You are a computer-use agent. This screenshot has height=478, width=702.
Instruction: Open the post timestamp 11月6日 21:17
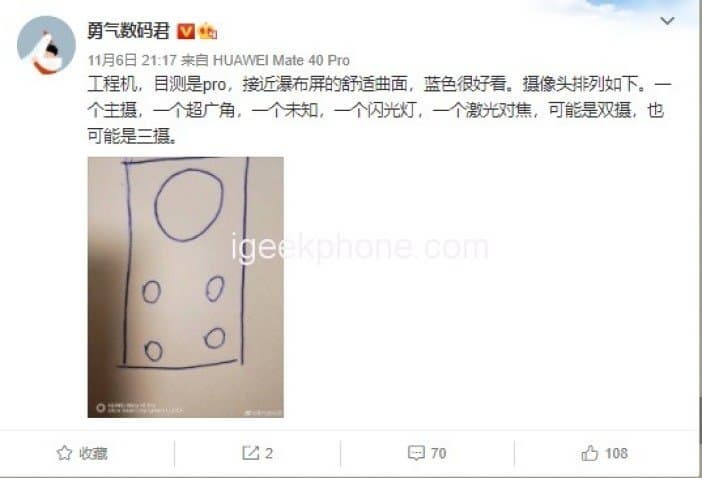point(132,60)
